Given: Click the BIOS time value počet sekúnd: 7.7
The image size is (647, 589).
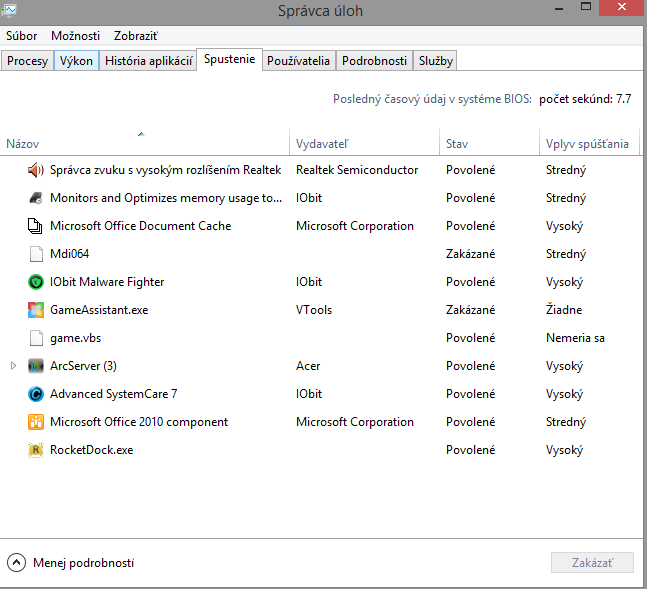Looking at the screenshot, I should tap(585, 99).
